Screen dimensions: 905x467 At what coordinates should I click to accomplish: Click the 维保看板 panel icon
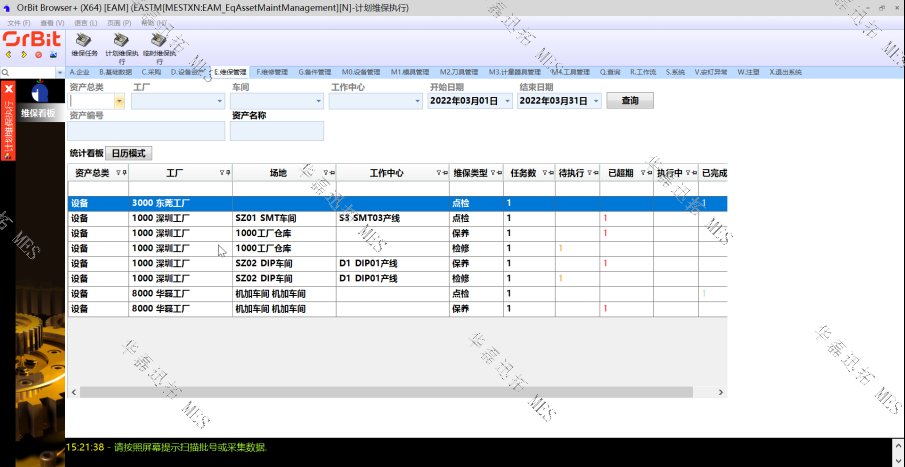39,92
